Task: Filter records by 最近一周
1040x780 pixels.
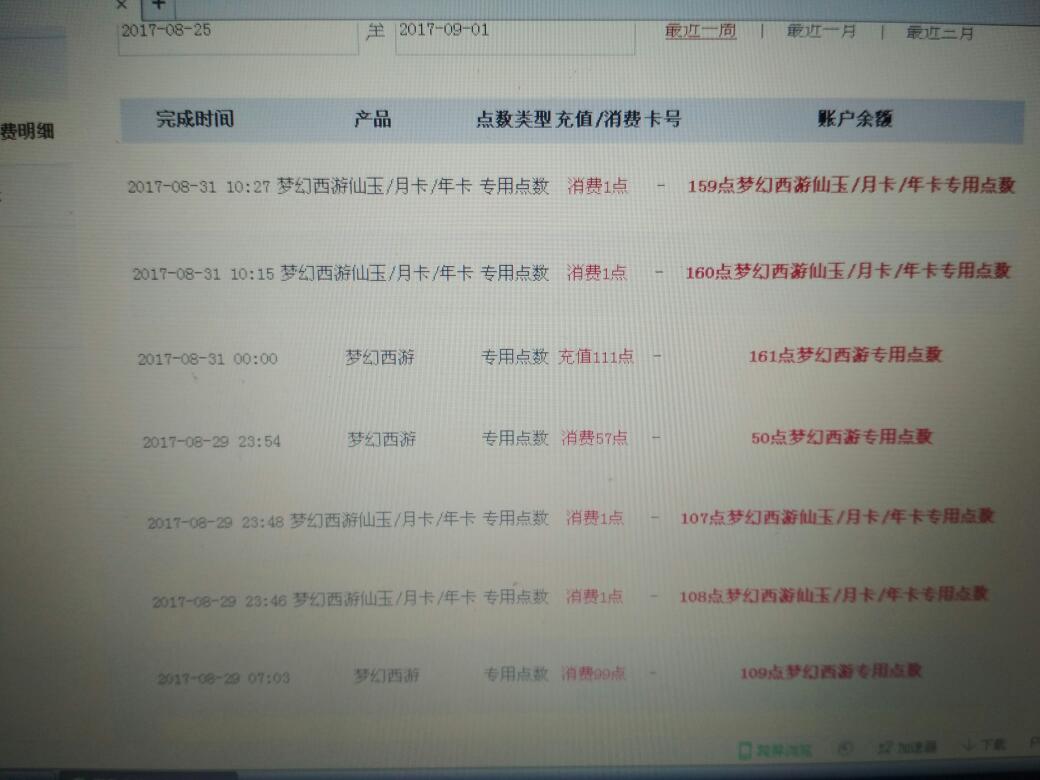Action: coord(700,31)
